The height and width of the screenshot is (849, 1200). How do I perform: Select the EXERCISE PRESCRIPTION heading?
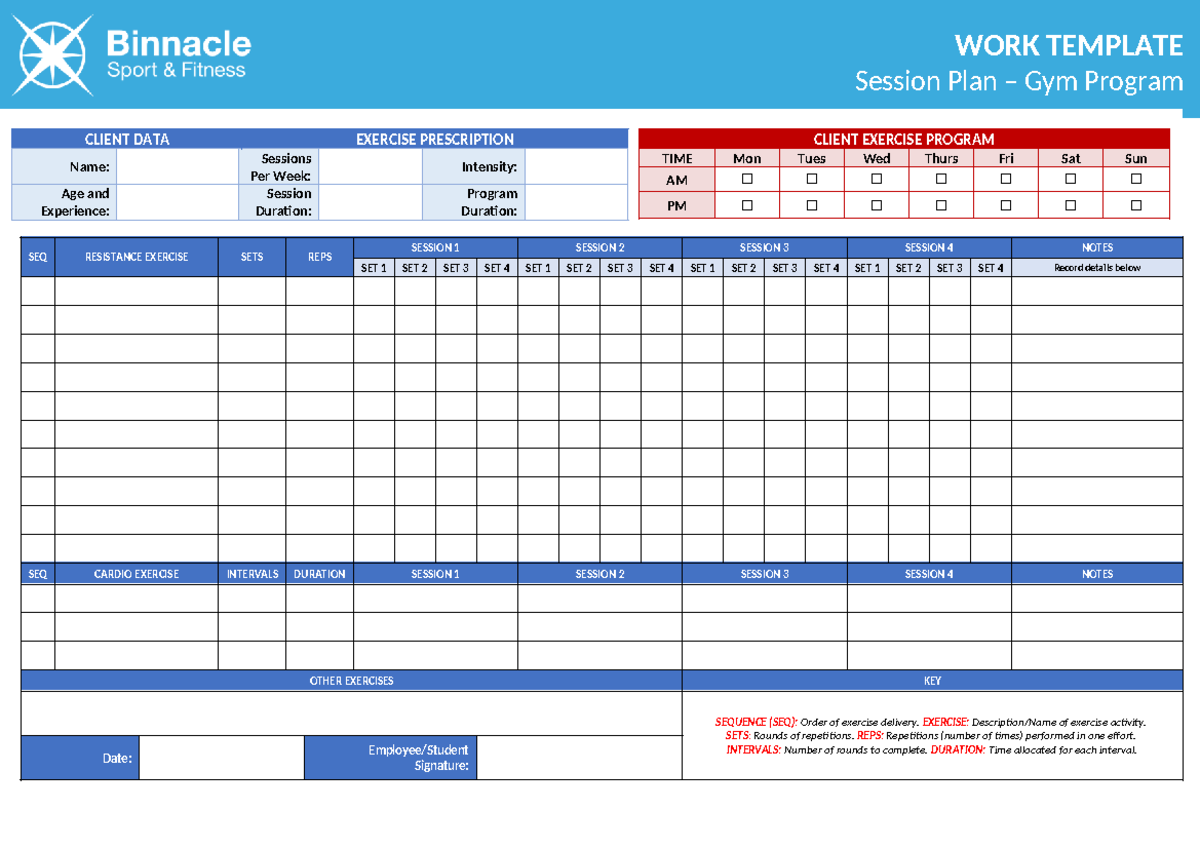[x=435, y=140]
